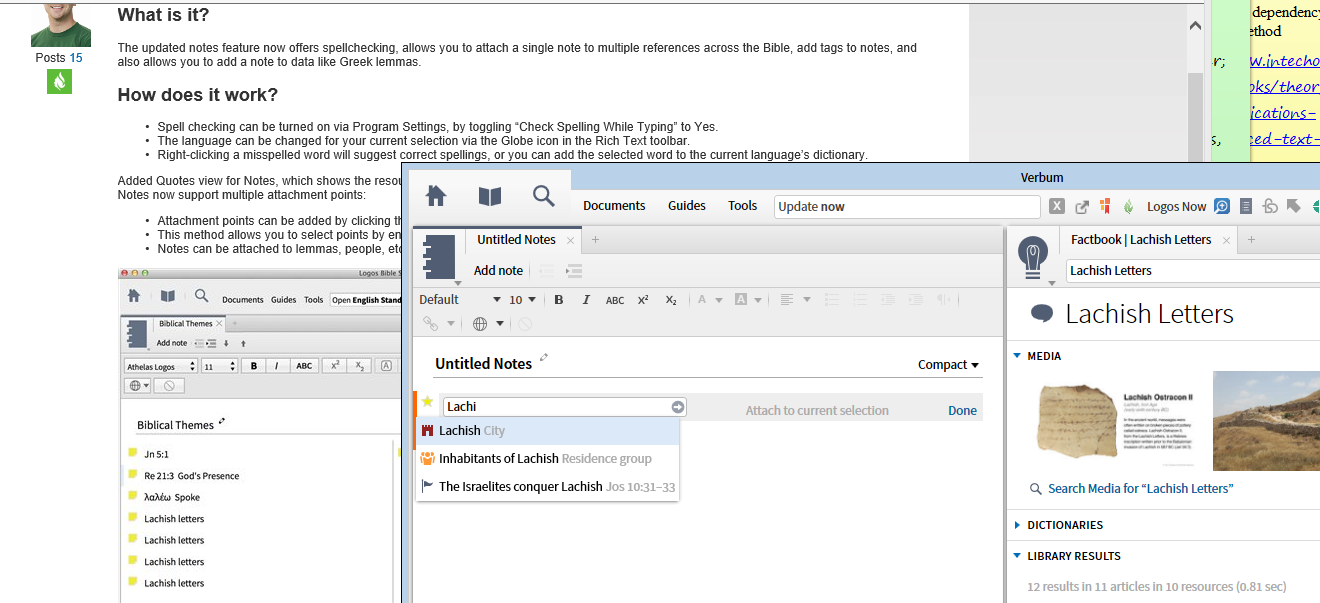Click the external-link icon next to update bar
1320x603 pixels.
pos(1082,207)
